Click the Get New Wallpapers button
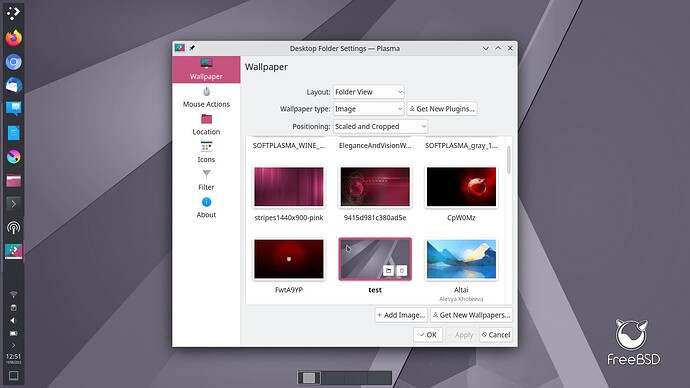 [471, 315]
